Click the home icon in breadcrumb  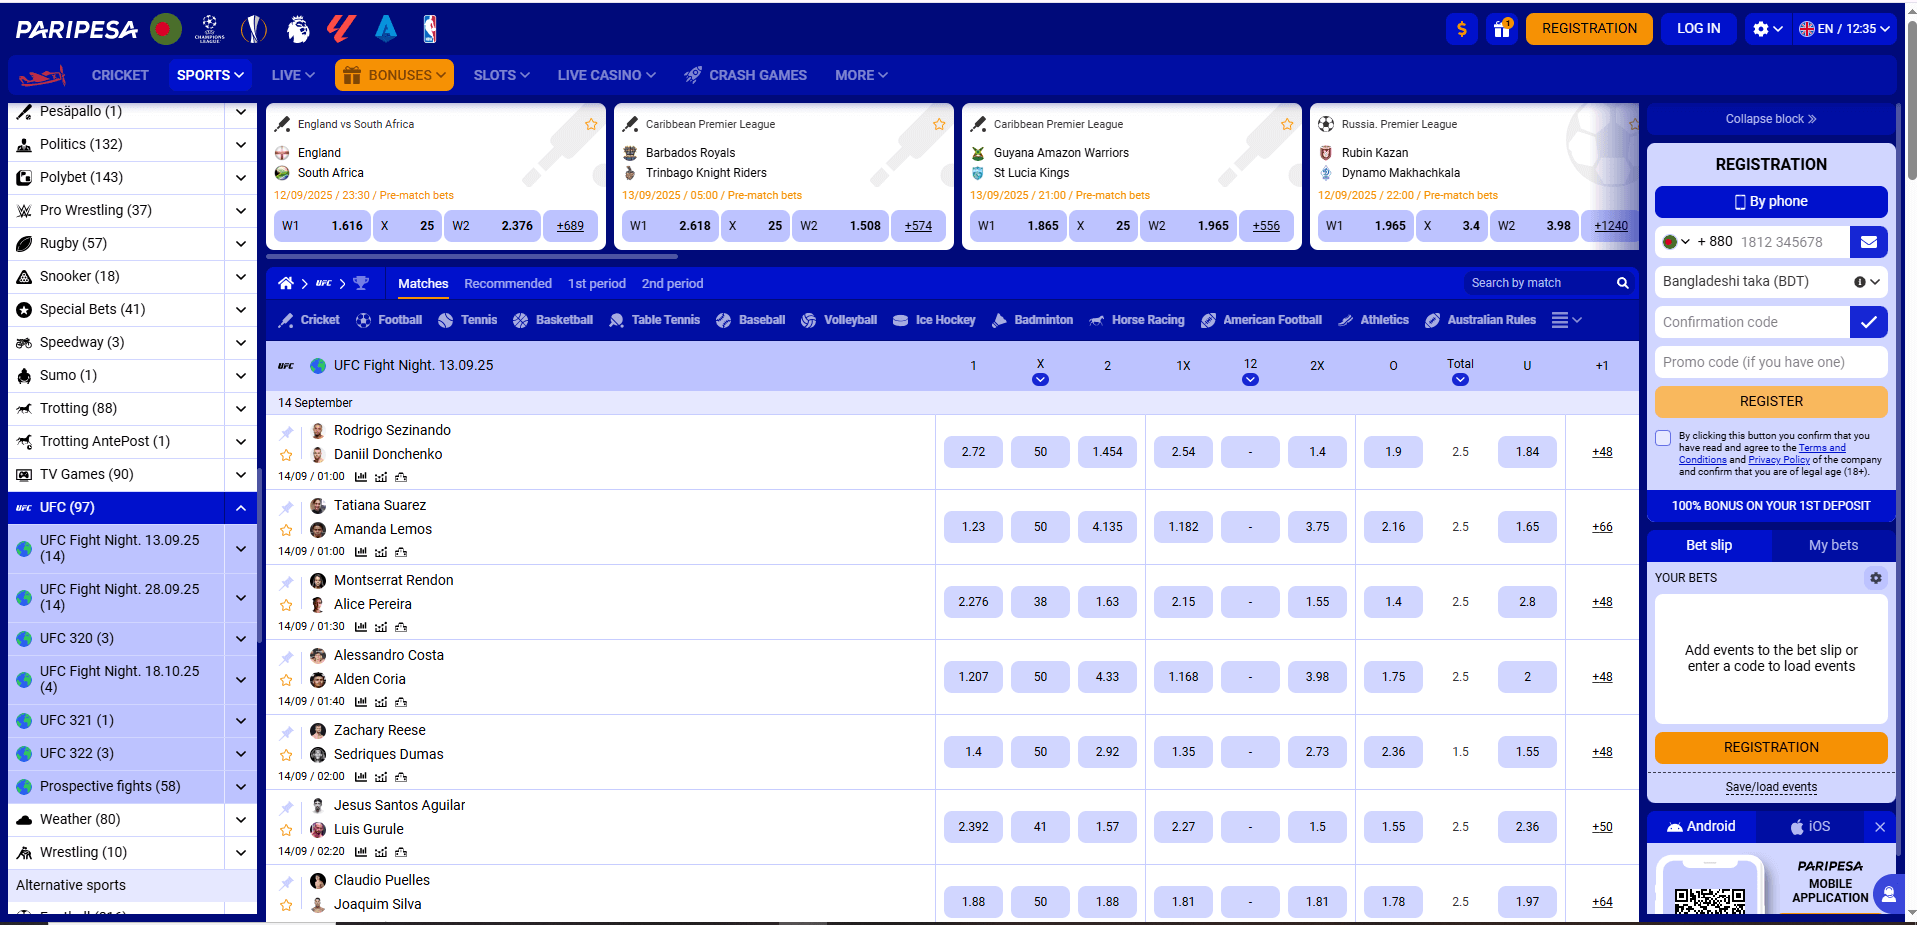point(286,284)
